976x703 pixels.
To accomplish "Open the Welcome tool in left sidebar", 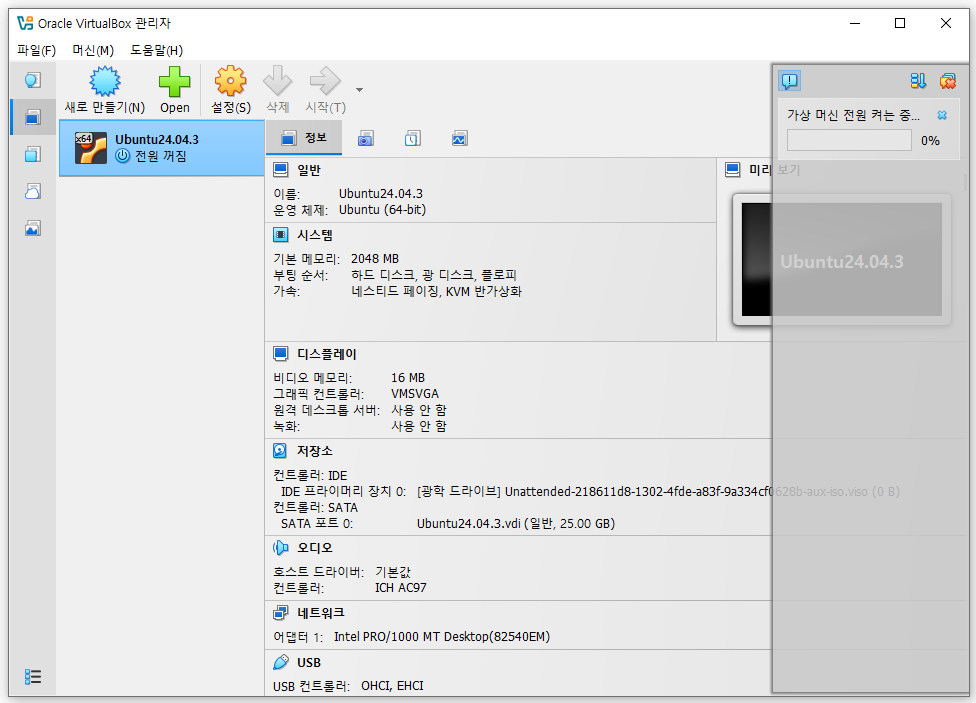I will click(x=33, y=80).
